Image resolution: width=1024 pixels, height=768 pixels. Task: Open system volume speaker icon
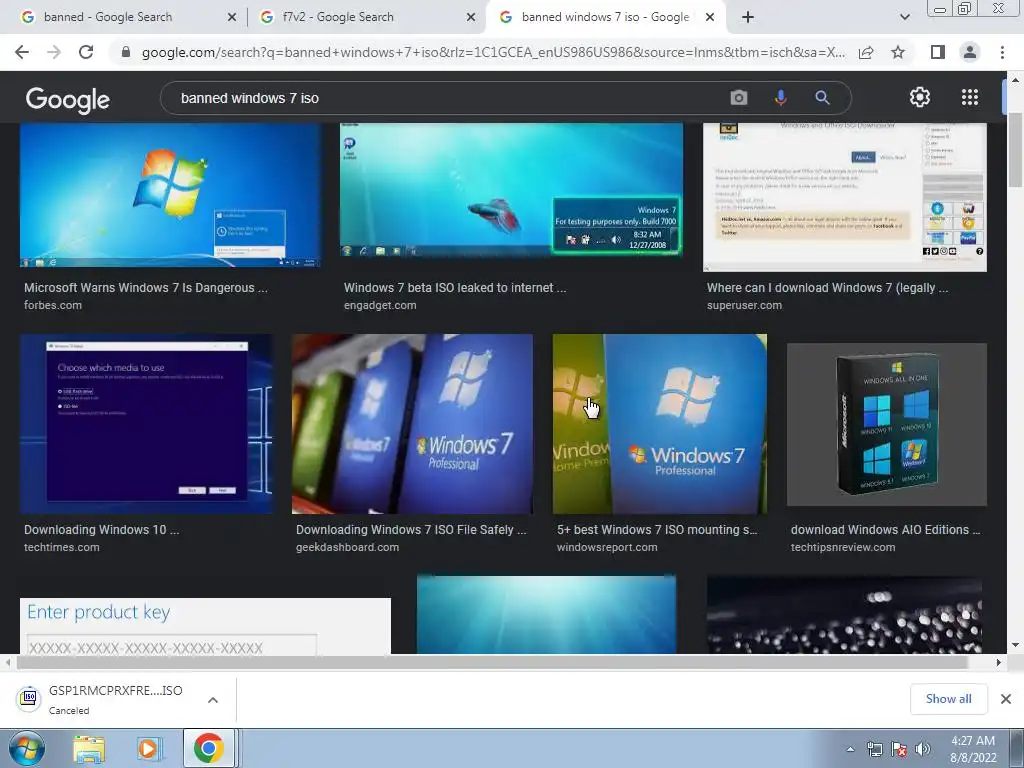point(922,749)
